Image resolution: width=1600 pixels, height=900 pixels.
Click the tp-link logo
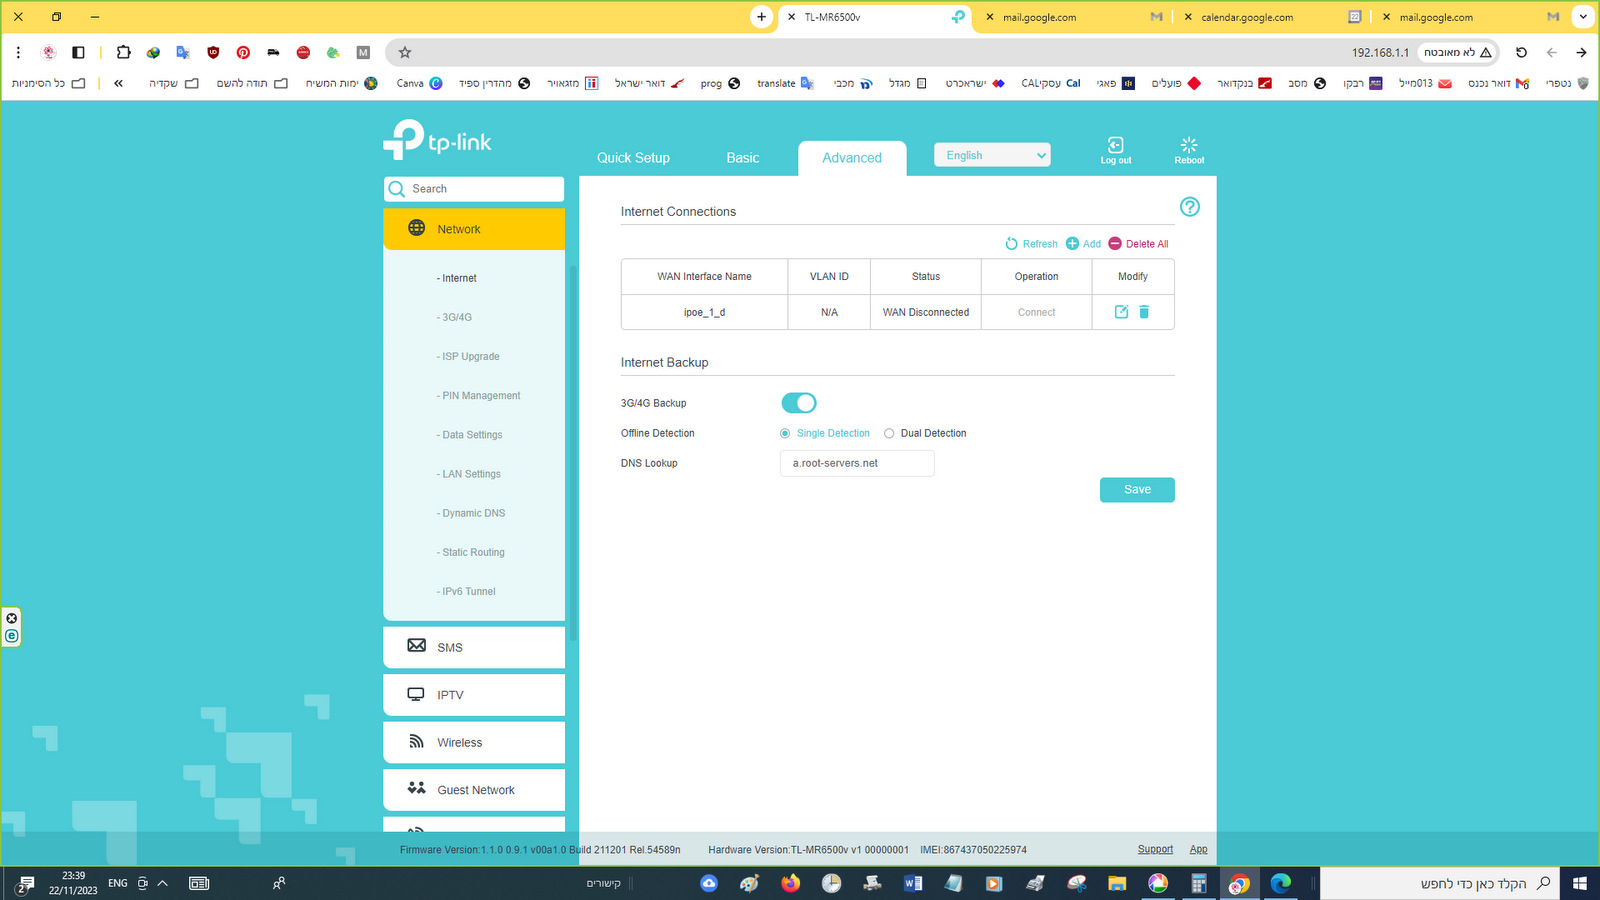coord(437,140)
